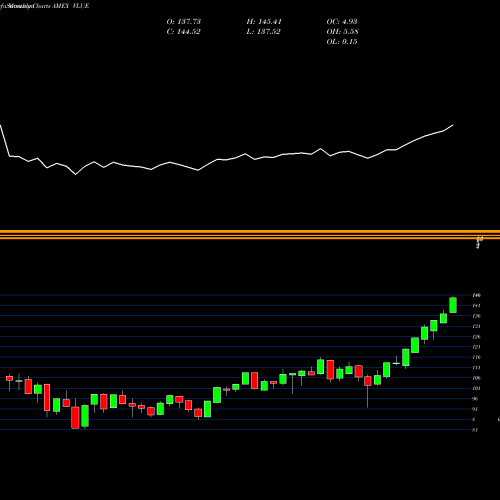Screen dimensions: 500x500
Task: Click the orange horizontal band
Action: coord(250,234)
